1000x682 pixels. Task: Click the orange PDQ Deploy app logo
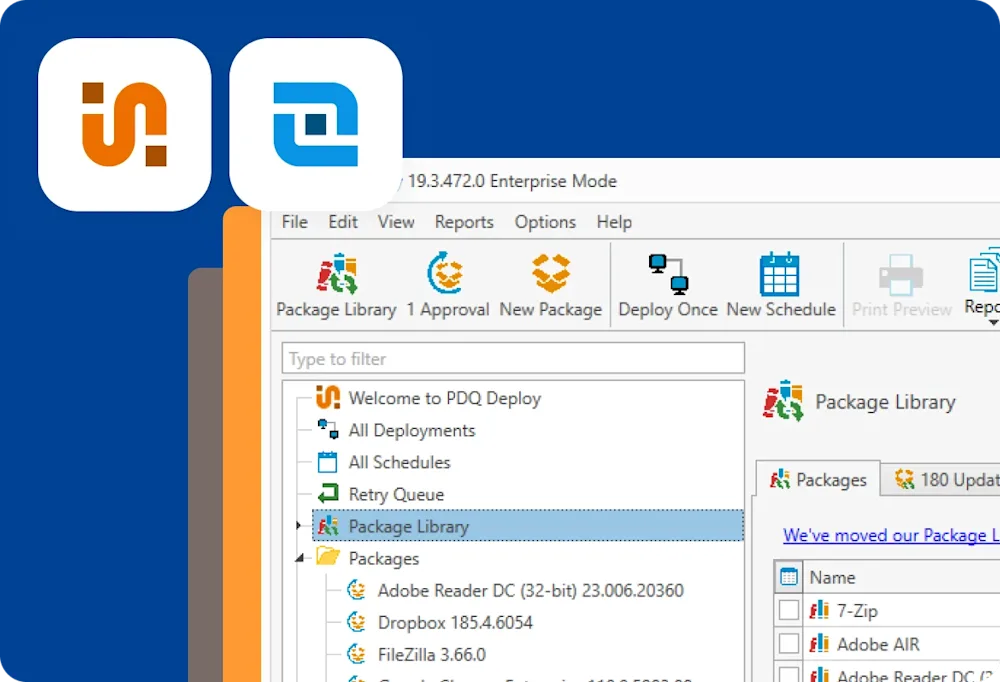click(124, 124)
